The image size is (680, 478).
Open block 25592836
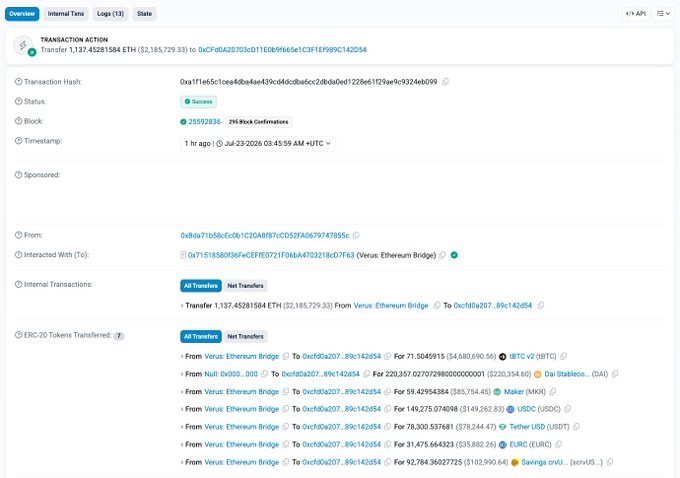coord(204,122)
